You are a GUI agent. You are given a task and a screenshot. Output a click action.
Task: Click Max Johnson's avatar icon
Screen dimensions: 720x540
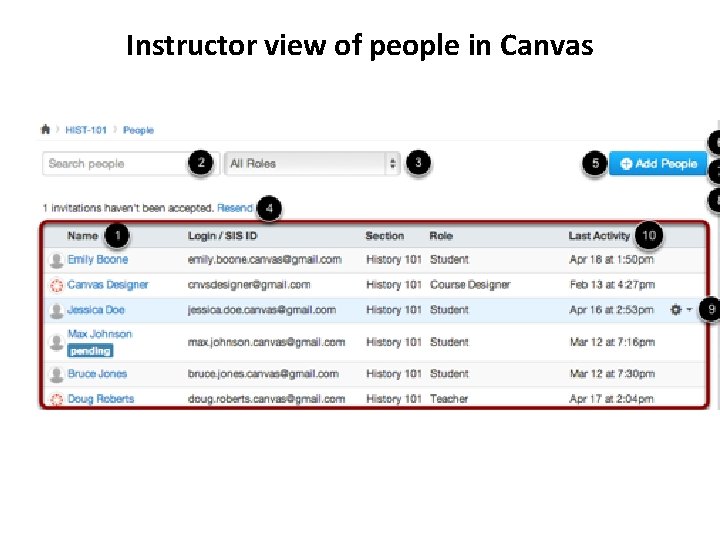tap(56, 343)
